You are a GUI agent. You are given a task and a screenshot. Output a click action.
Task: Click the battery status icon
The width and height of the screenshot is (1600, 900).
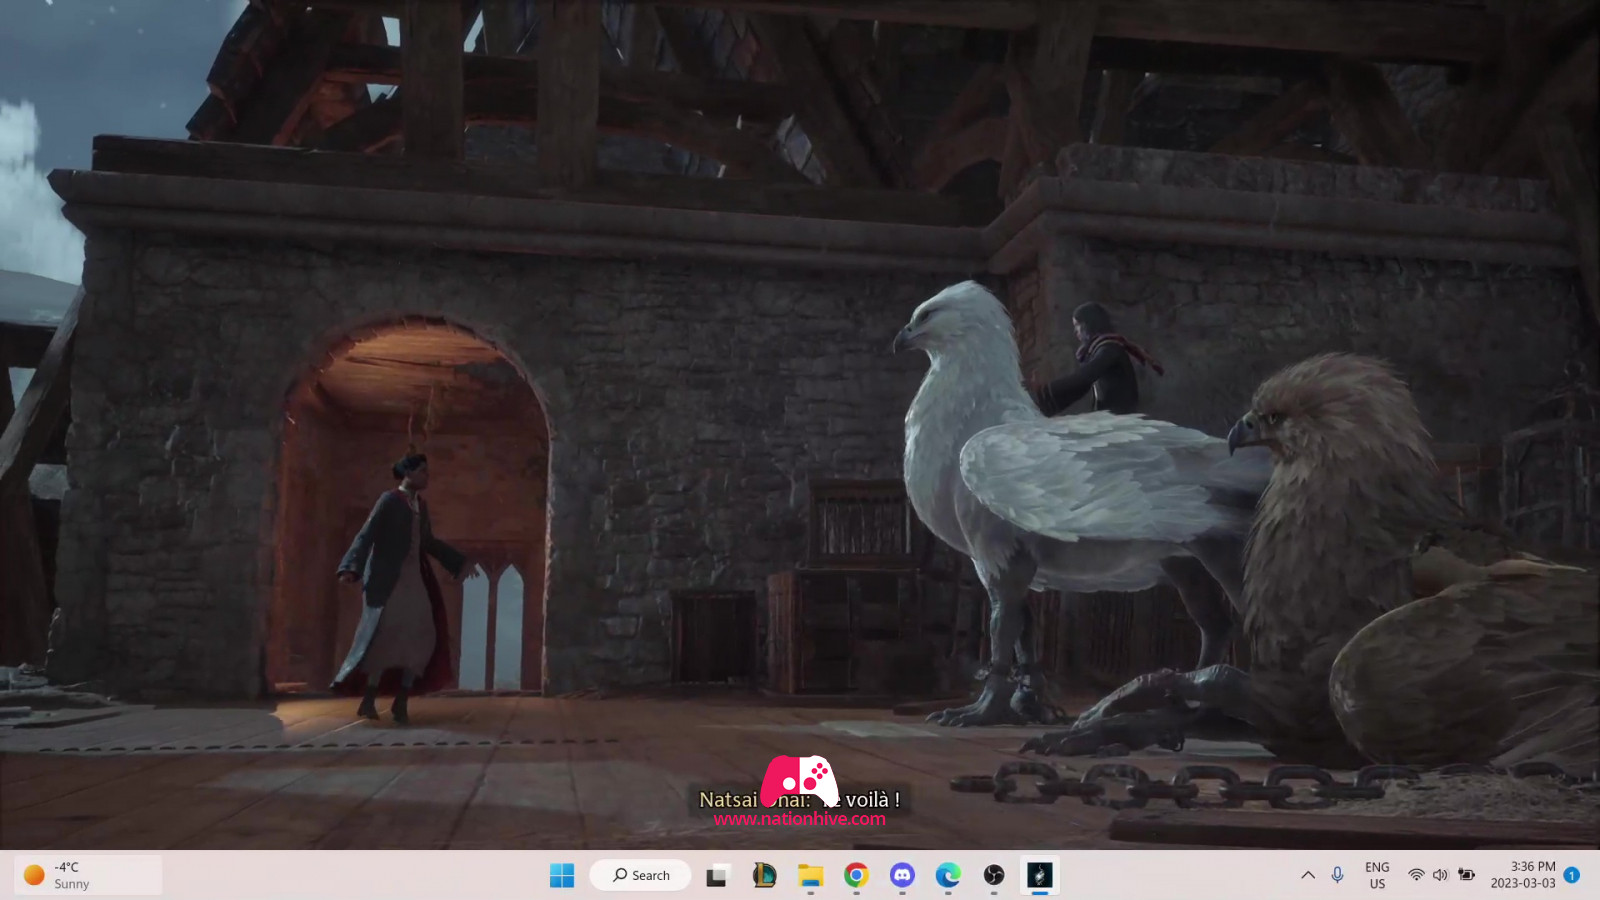(x=1466, y=875)
